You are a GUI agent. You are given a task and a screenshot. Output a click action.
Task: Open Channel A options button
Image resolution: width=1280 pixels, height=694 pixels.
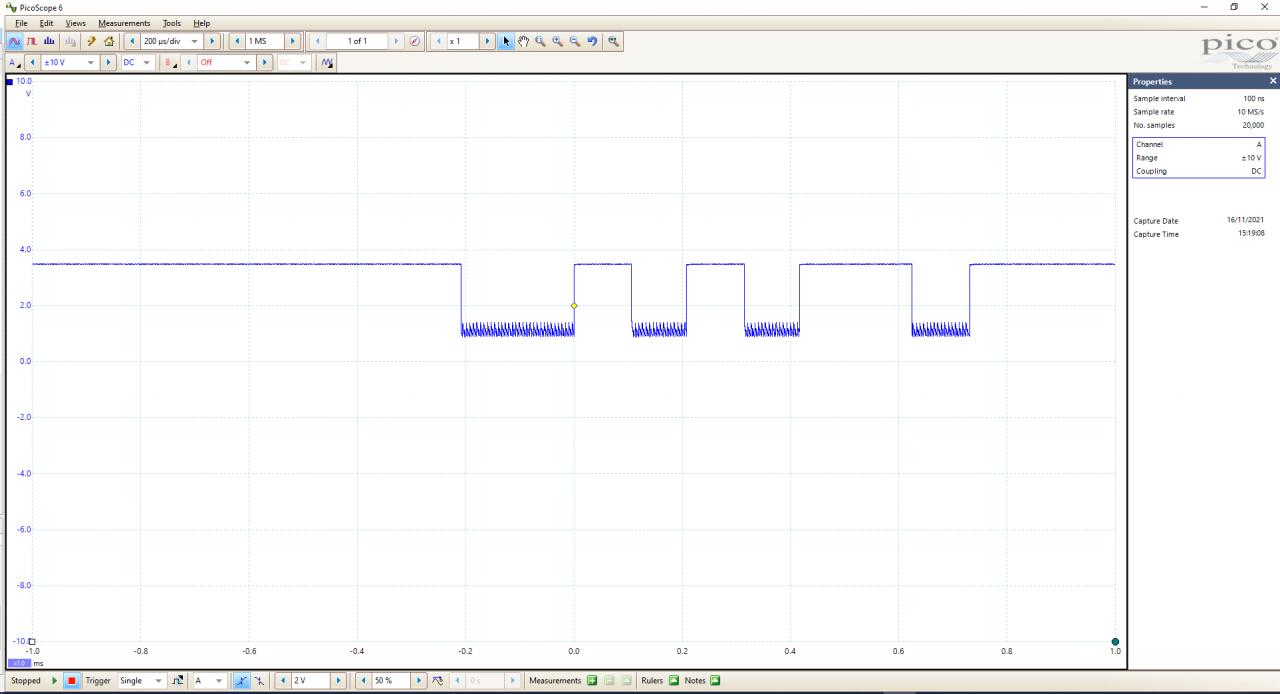pyautogui.click(x=14, y=62)
